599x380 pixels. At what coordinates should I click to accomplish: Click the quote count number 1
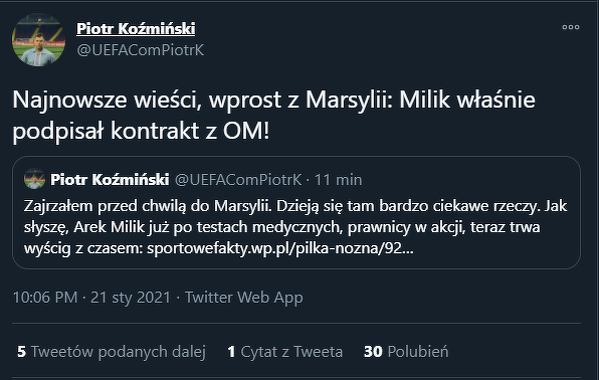tap(231, 352)
